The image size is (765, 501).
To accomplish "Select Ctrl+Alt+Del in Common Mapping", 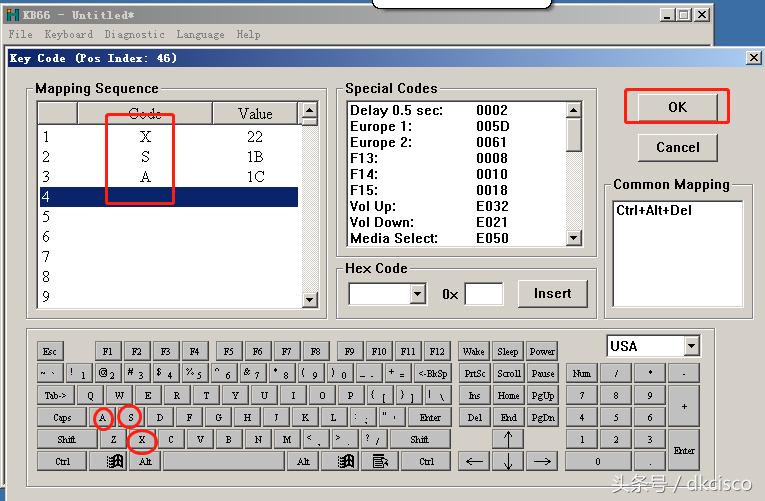I will (x=655, y=211).
